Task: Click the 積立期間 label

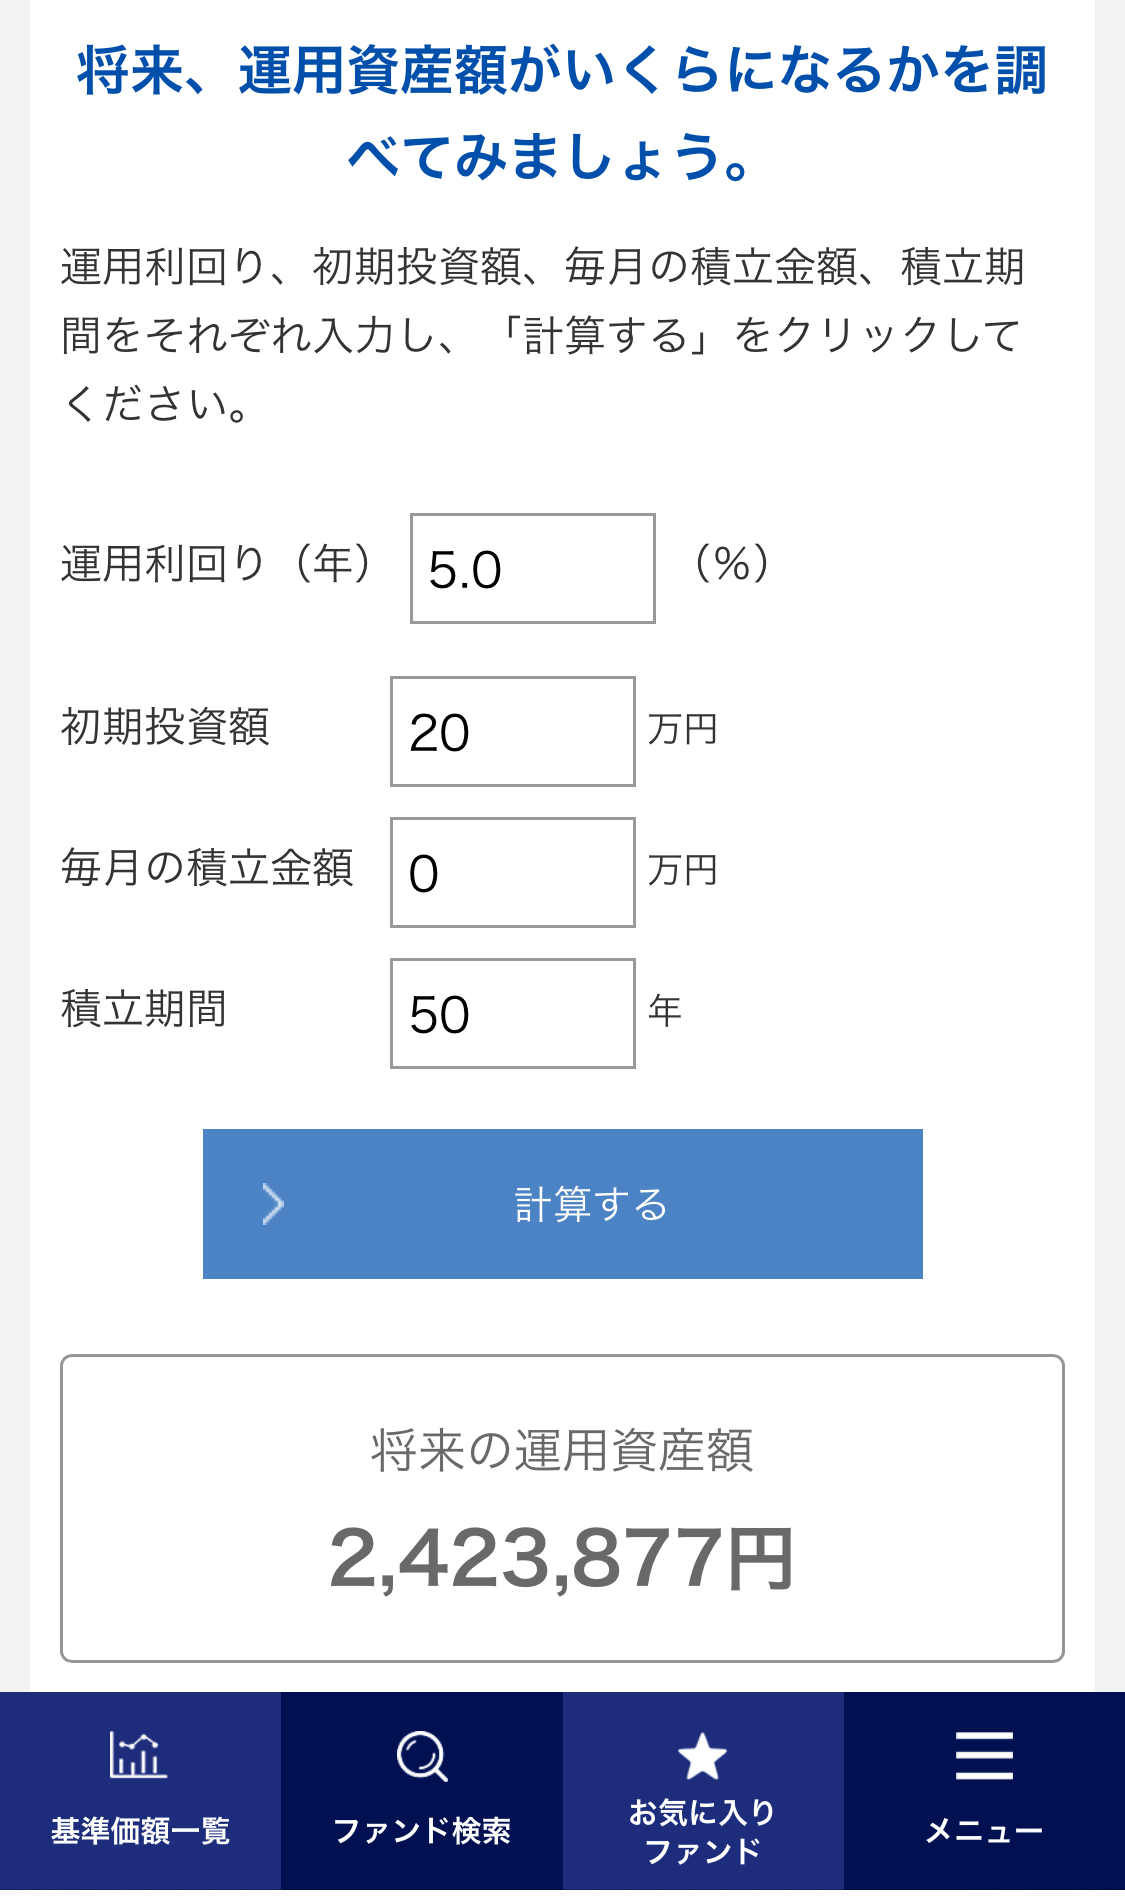Action: coord(144,1009)
